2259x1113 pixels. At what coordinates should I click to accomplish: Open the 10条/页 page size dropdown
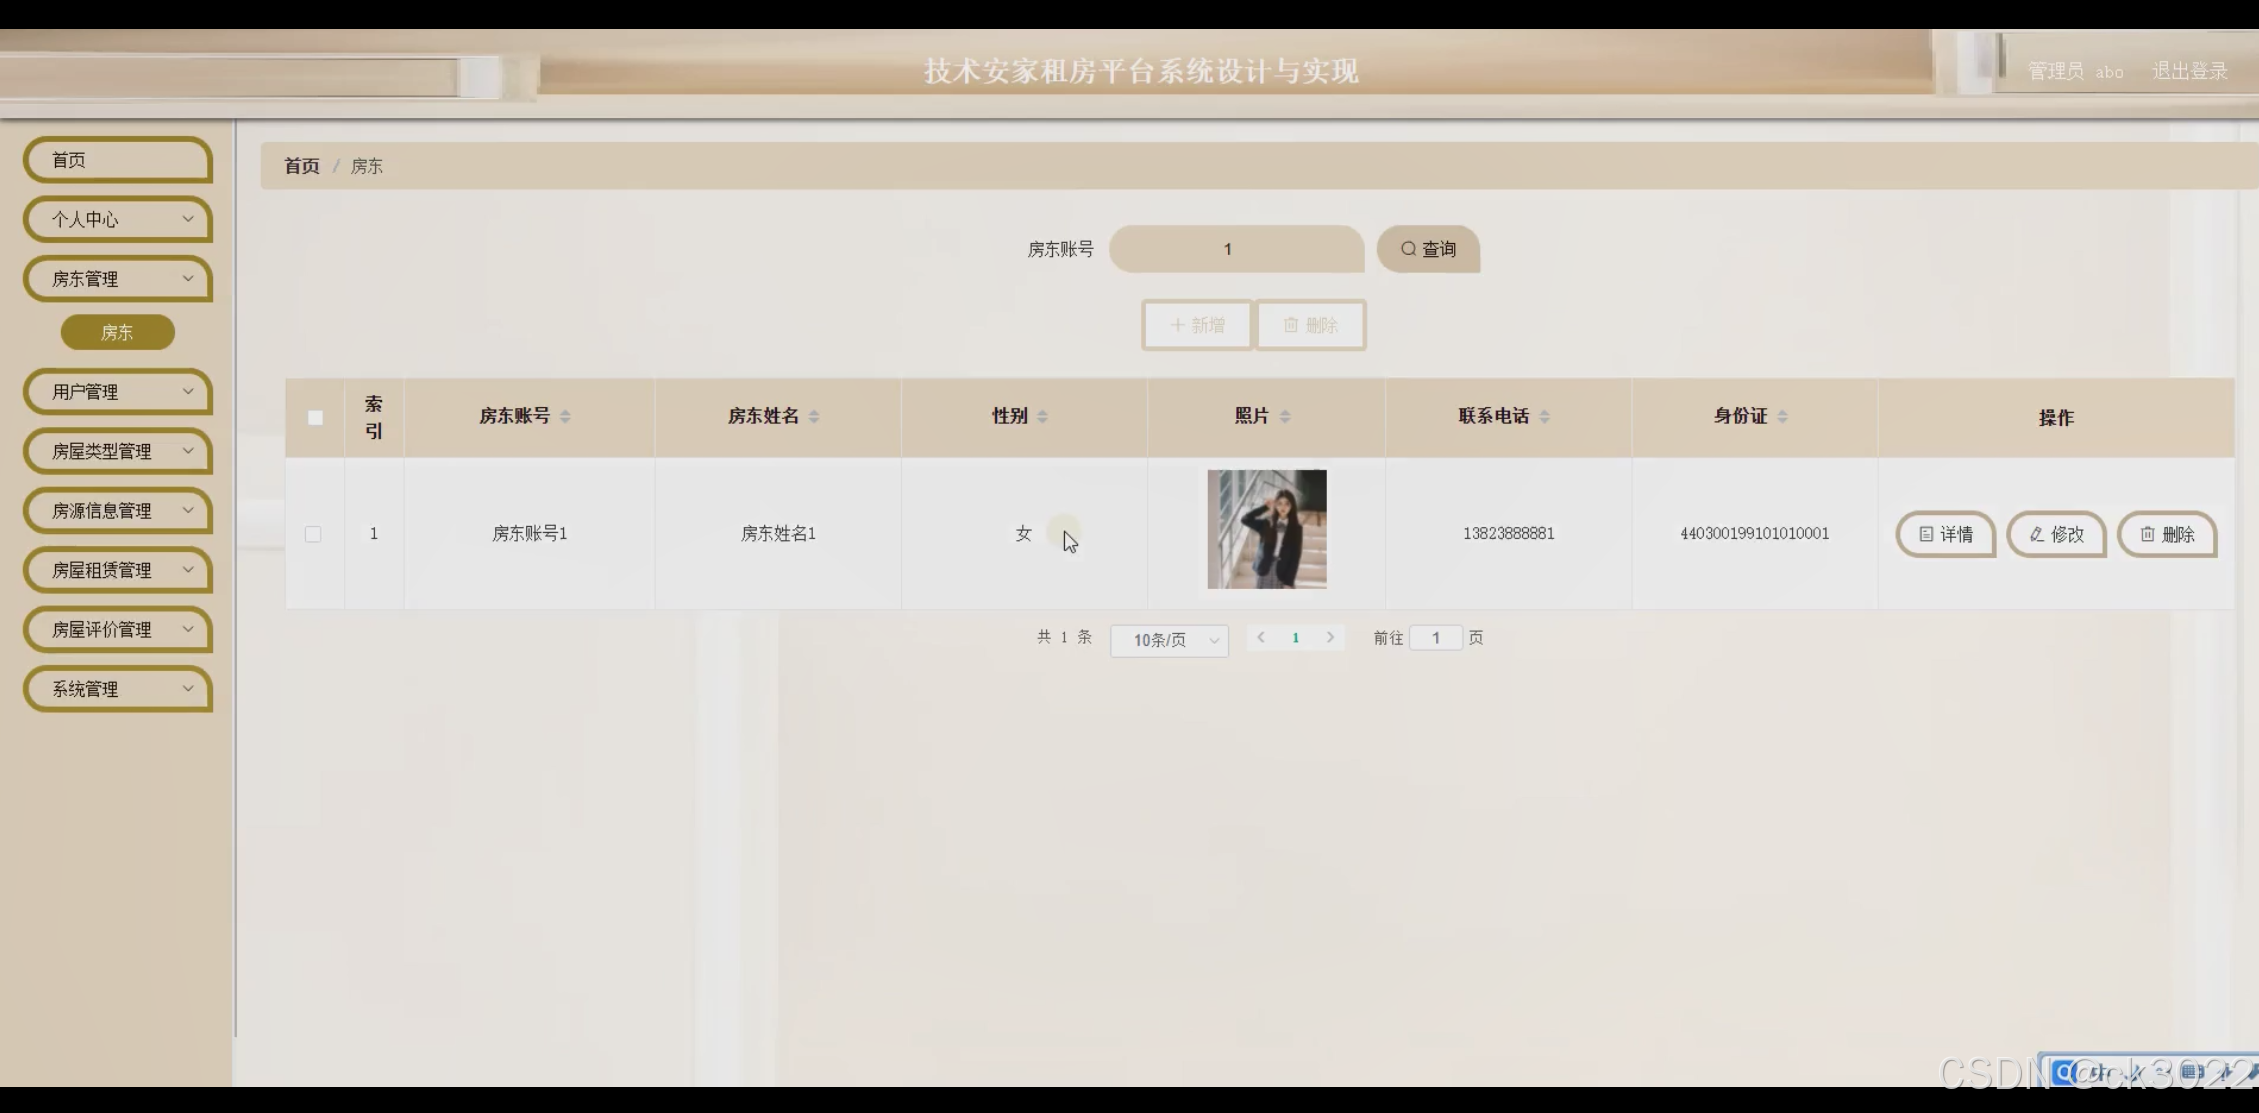pos(1169,640)
